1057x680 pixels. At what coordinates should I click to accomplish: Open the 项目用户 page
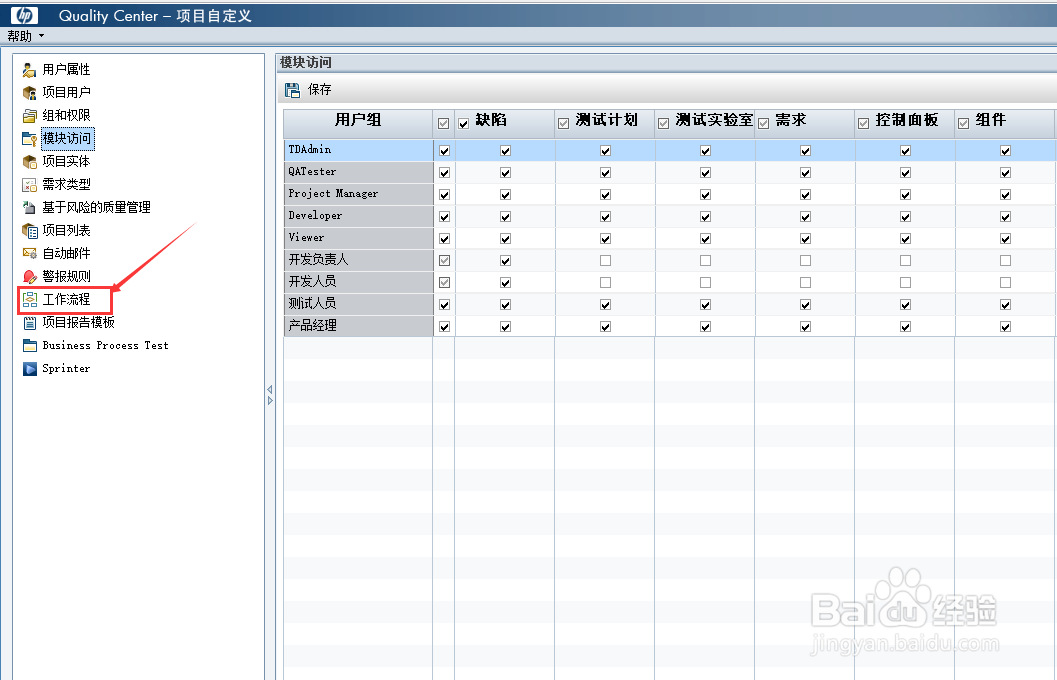[x=66, y=92]
